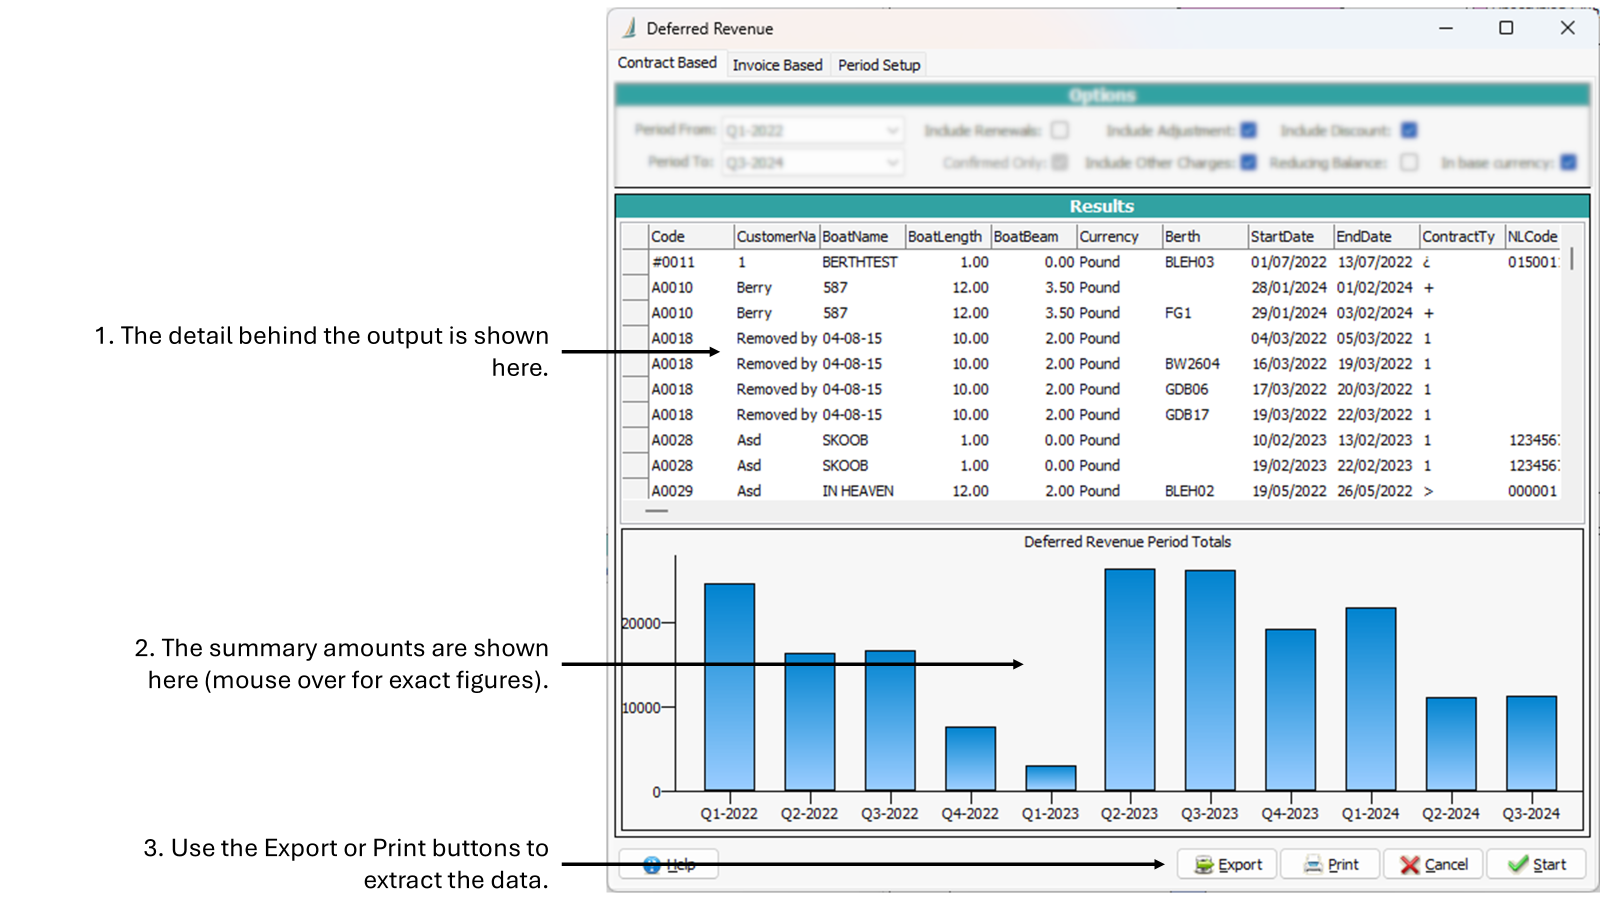Screen dimensions: 1600x900
Task: Click the Print button printer icon
Action: 1313,865
